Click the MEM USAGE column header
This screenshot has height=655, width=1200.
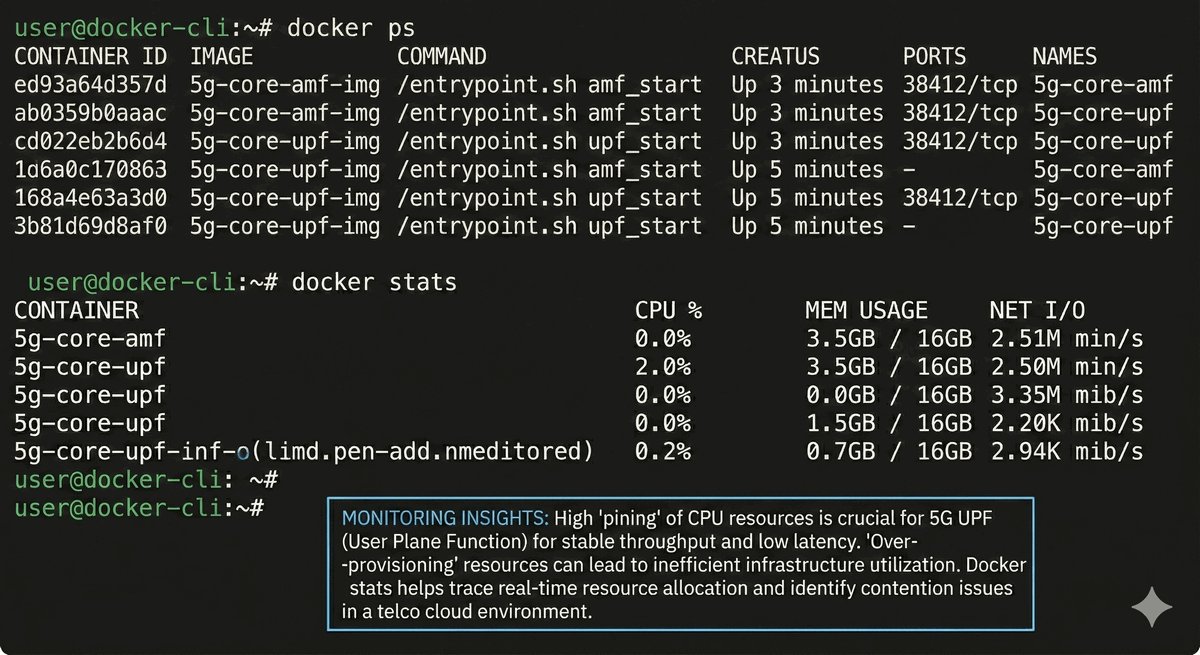866,311
